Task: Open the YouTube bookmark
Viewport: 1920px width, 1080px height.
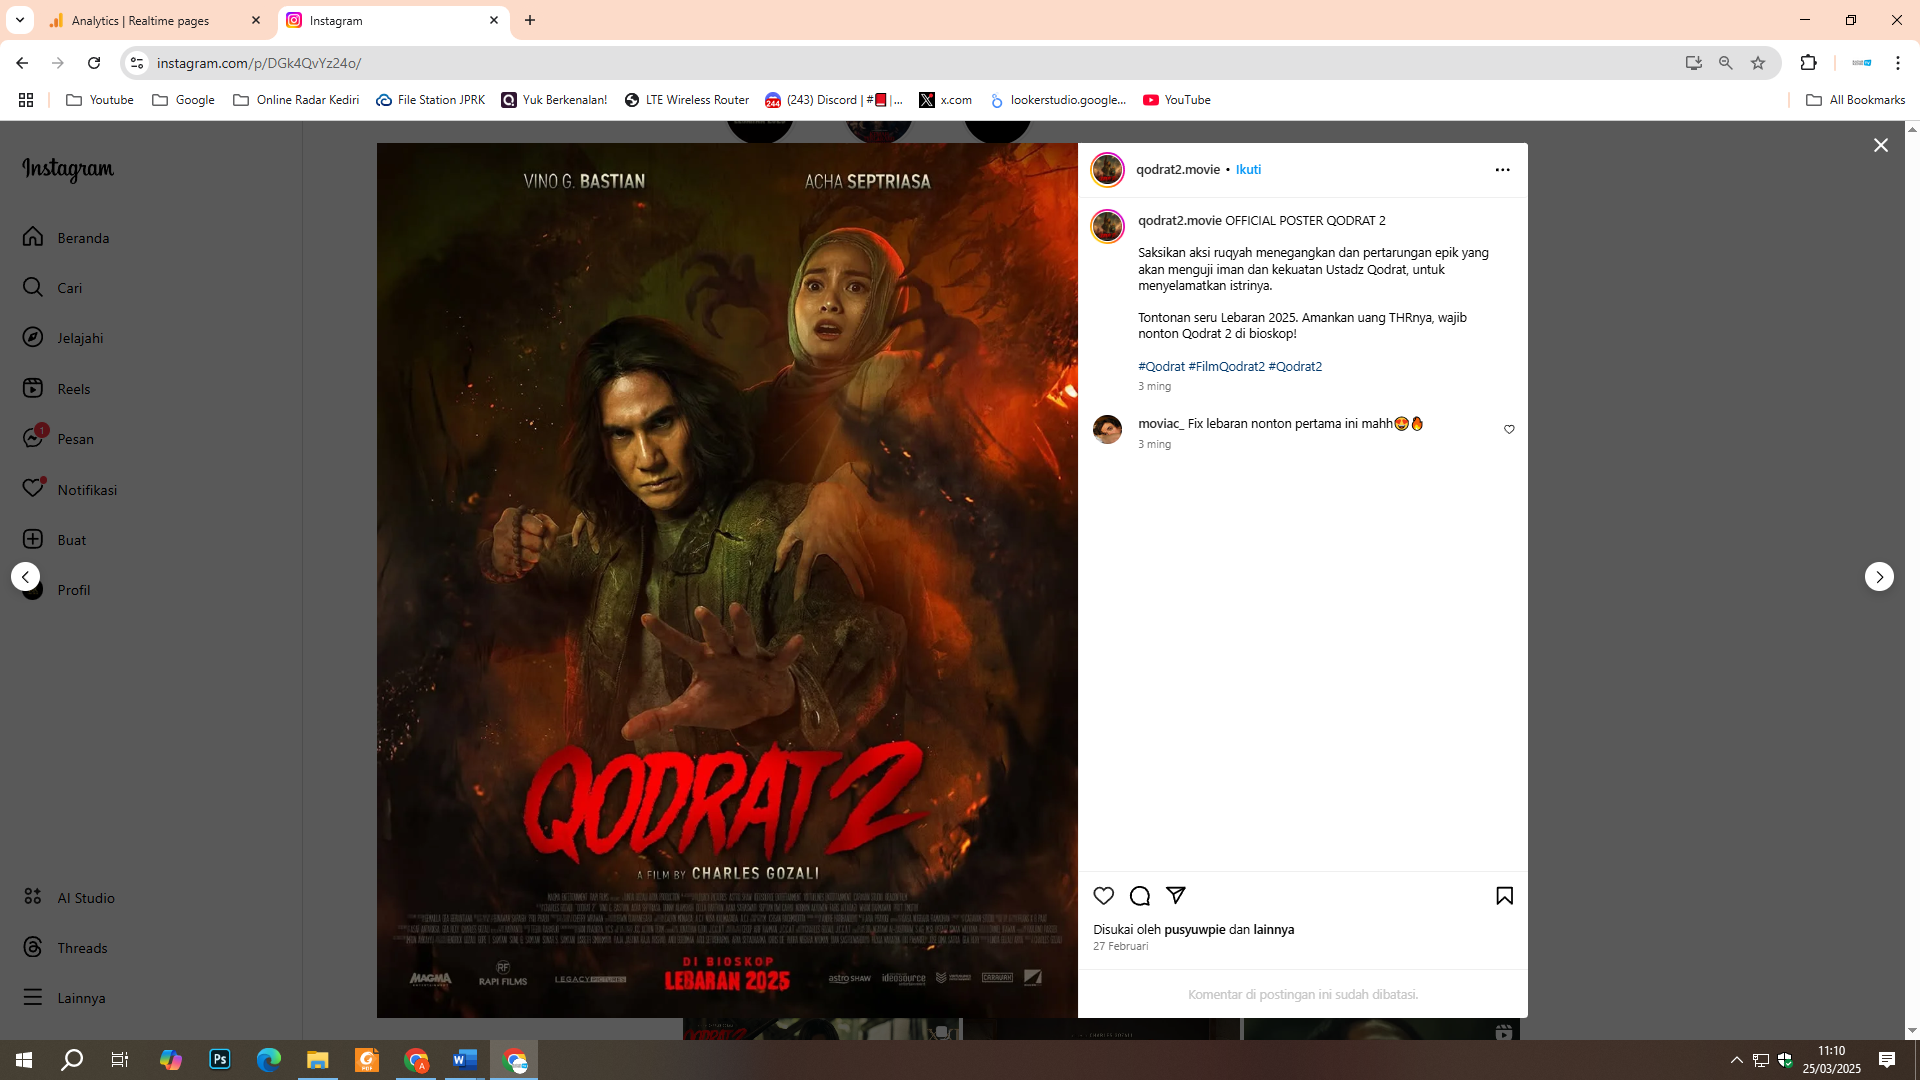Action: [x=1177, y=100]
